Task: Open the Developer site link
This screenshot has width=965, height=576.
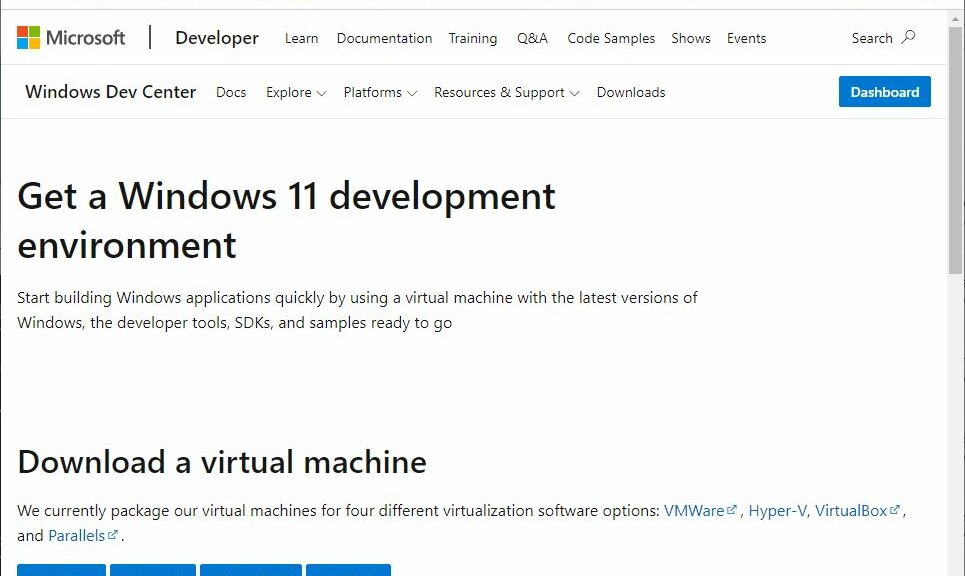Action: click(217, 38)
